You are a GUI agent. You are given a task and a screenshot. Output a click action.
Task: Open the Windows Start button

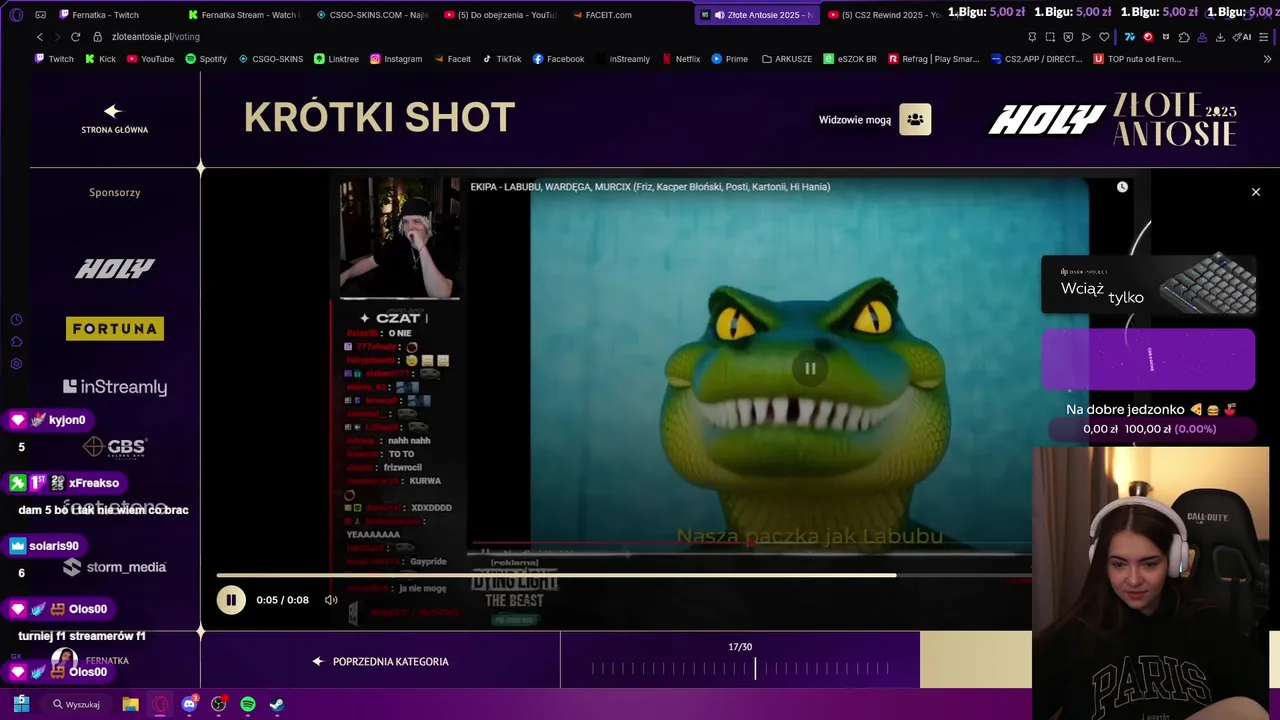21,704
